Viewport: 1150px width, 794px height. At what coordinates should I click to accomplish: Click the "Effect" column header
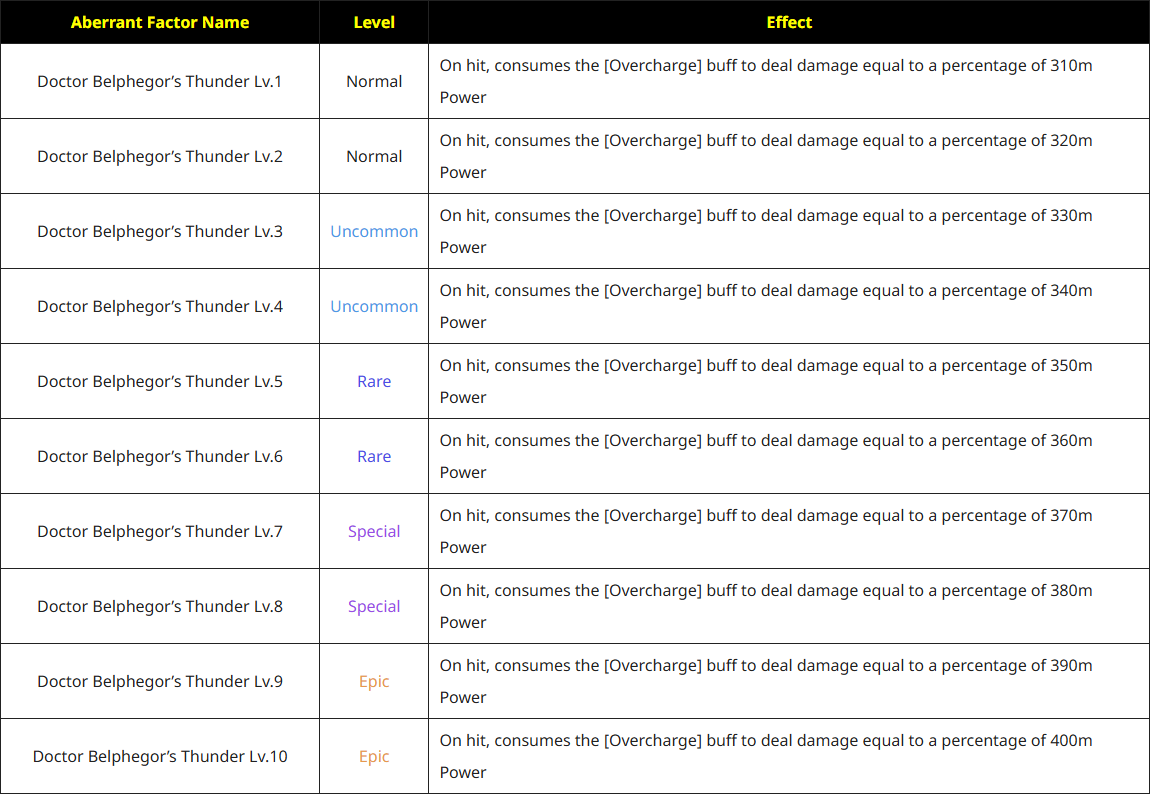(788, 22)
